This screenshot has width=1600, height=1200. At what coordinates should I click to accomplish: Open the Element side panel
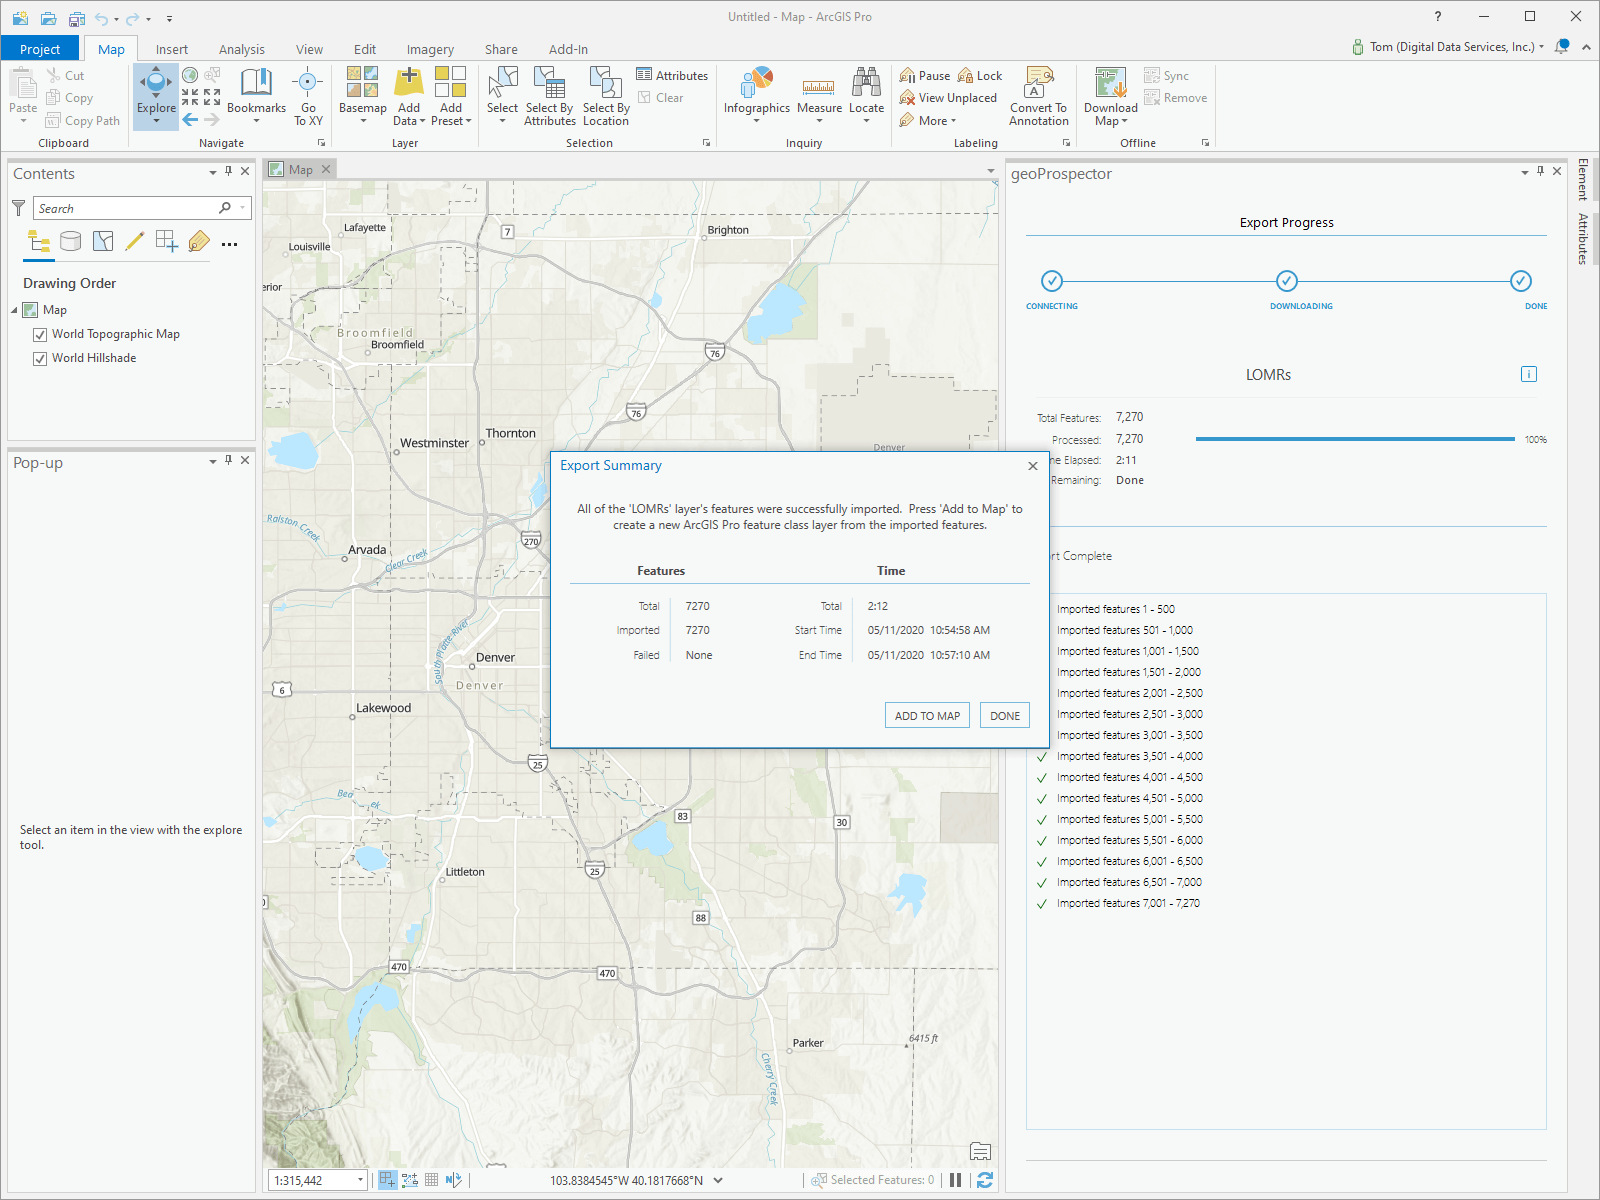click(x=1583, y=179)
